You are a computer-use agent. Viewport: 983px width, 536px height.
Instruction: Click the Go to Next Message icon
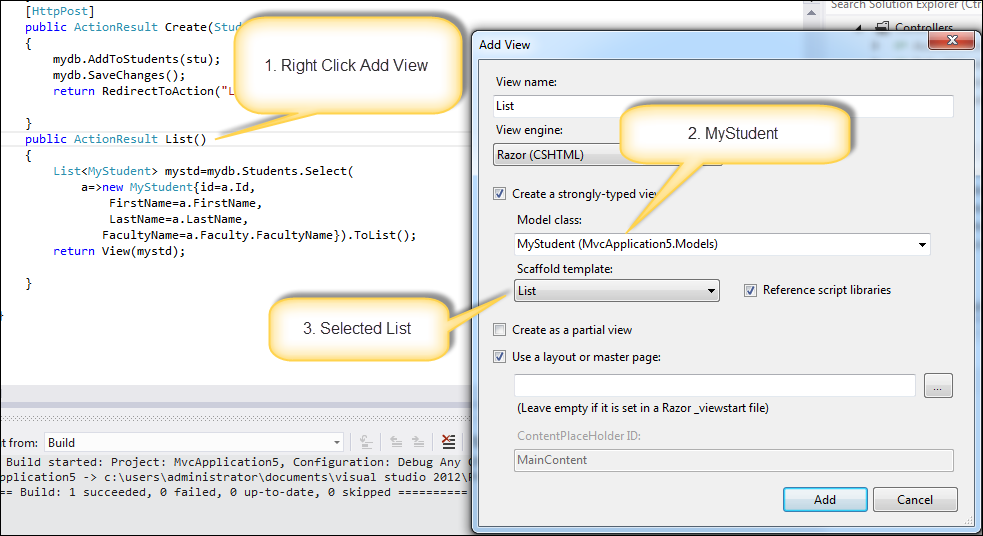pyautogui.click(x=419, y=442)
